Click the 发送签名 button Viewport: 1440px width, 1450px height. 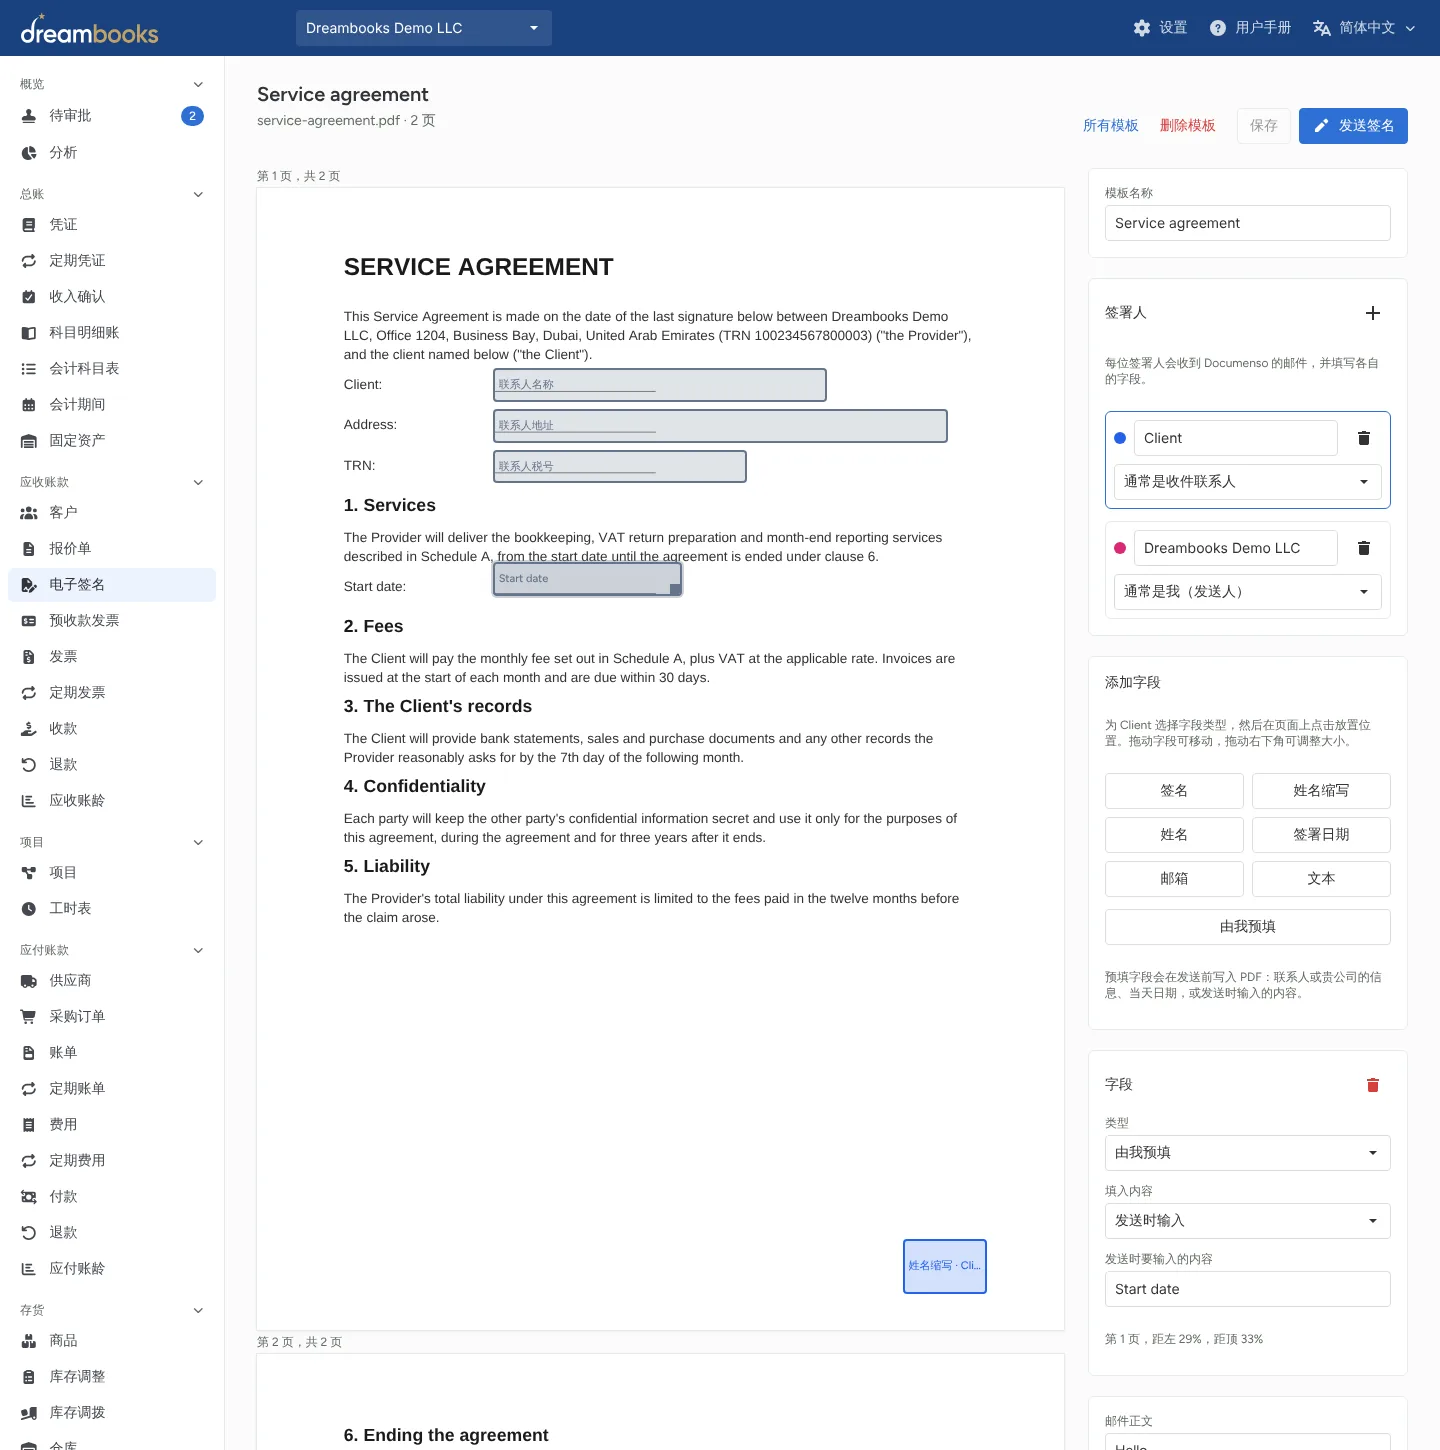pyautogui.click(x=1353, y=126)
